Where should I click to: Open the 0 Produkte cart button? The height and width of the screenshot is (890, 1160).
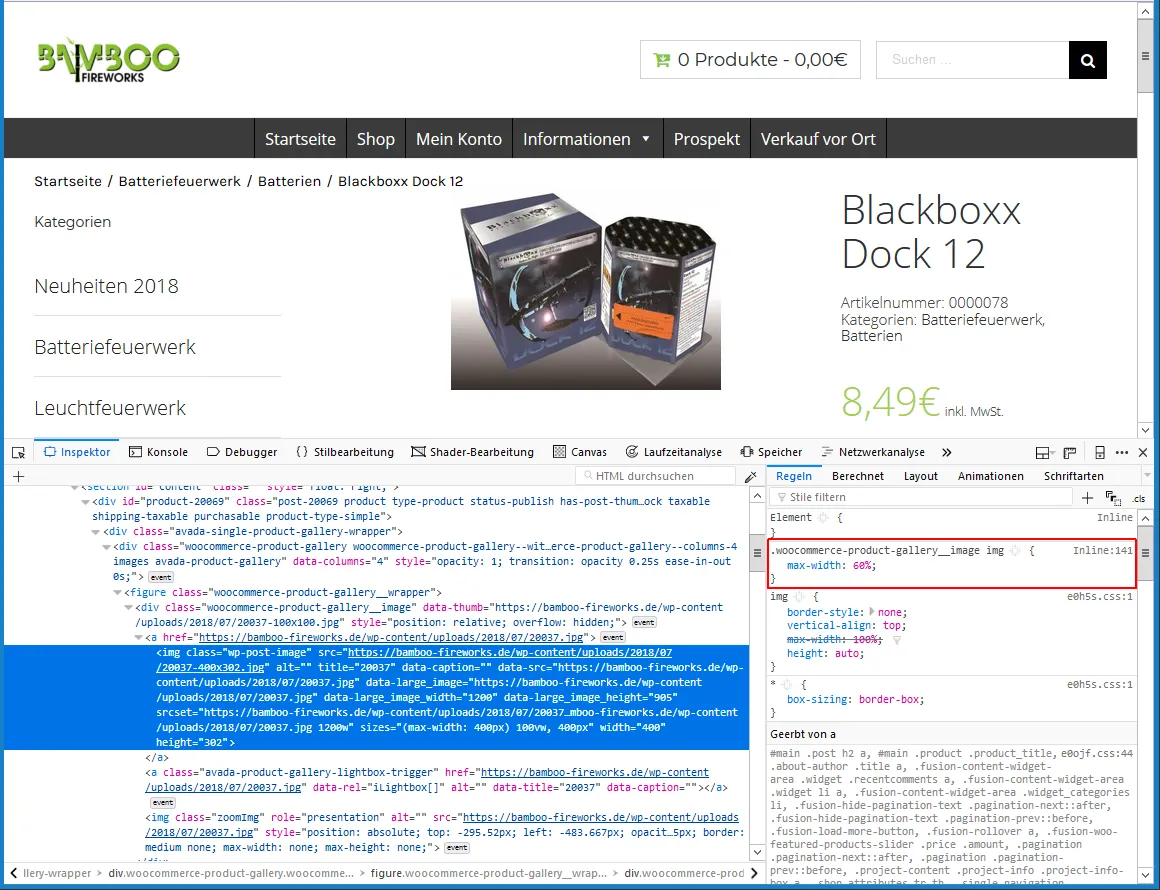(x=750, y=60)
